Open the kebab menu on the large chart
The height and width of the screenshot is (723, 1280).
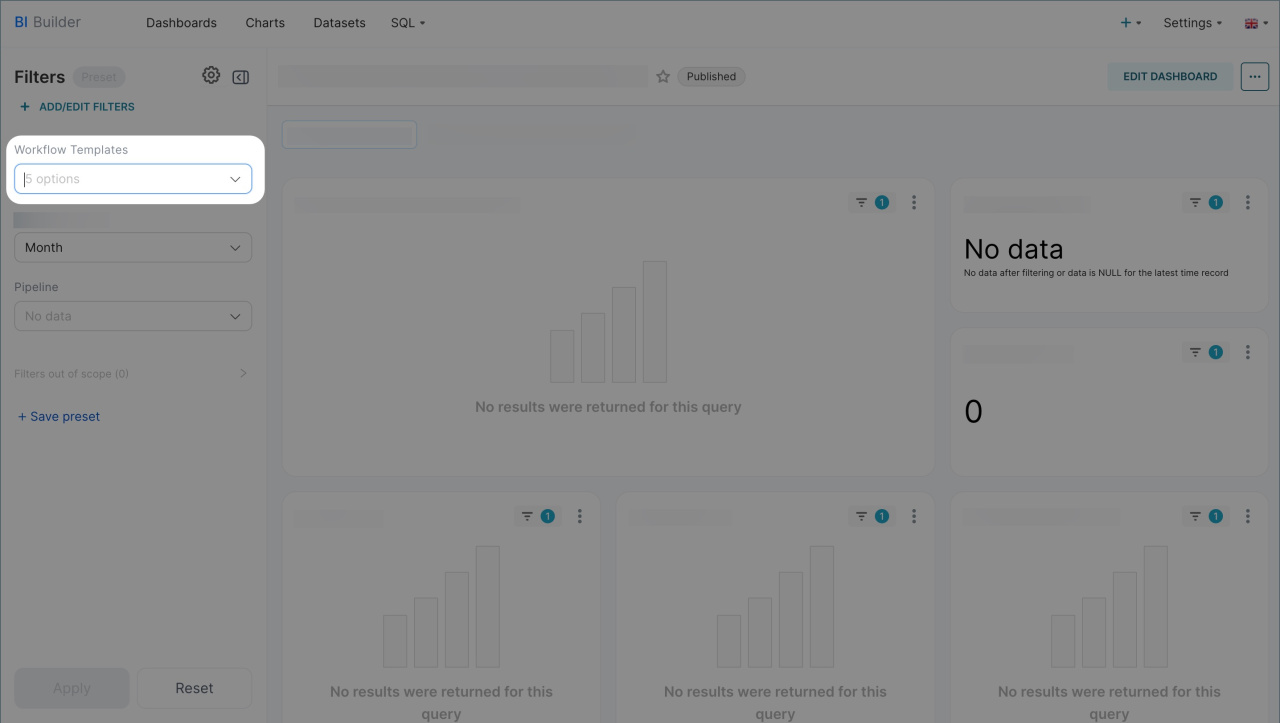click(914, 203)
